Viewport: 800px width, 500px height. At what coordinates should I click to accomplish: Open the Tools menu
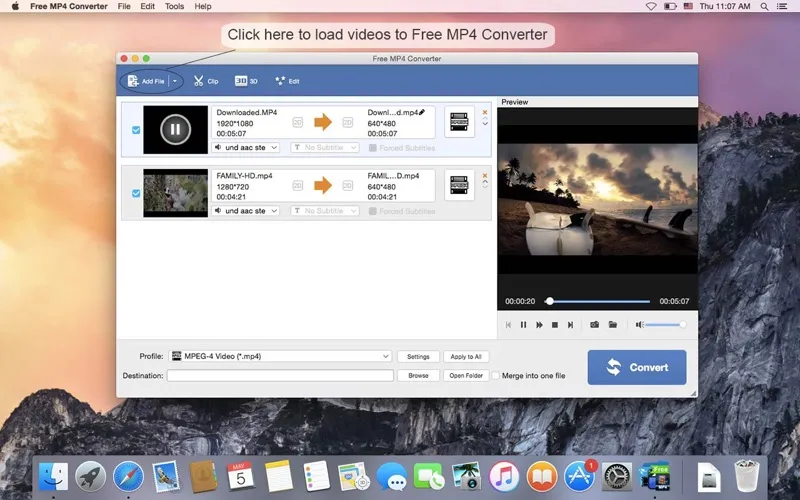174,6
